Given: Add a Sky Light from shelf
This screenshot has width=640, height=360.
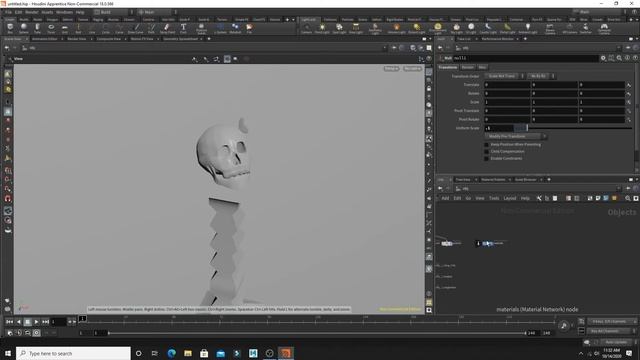Looking at the screenshot, I should 457,28.
